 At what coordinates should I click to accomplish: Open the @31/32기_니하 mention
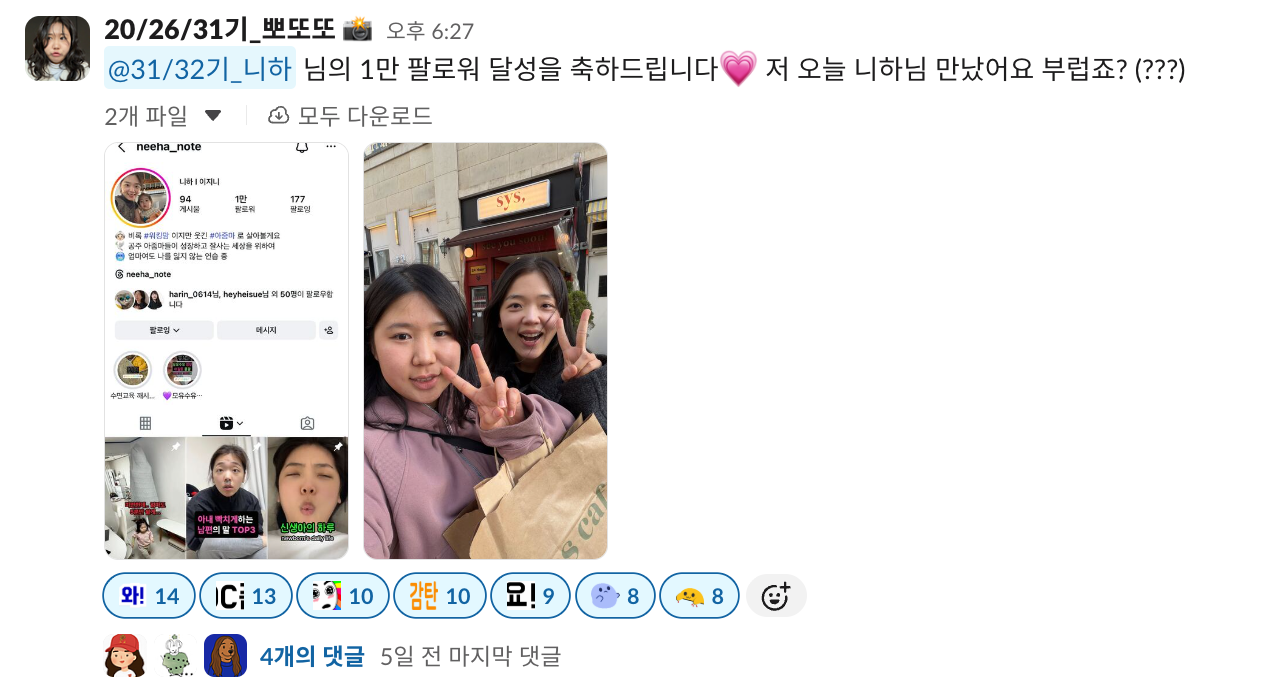(200, 69)
